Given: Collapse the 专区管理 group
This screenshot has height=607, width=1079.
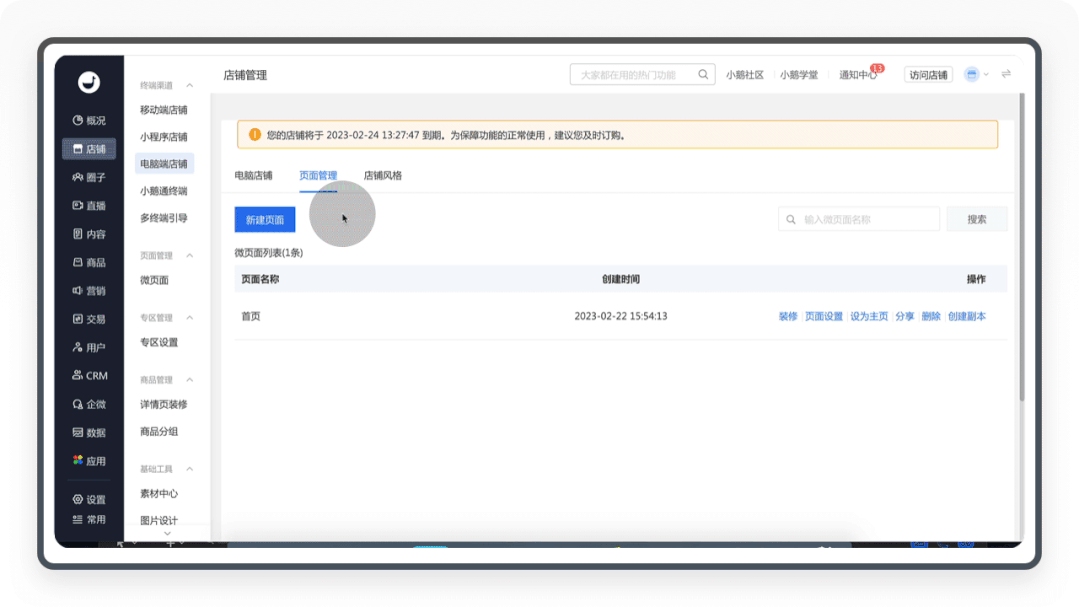Looking at the screenshot, I should coord(190,317).
